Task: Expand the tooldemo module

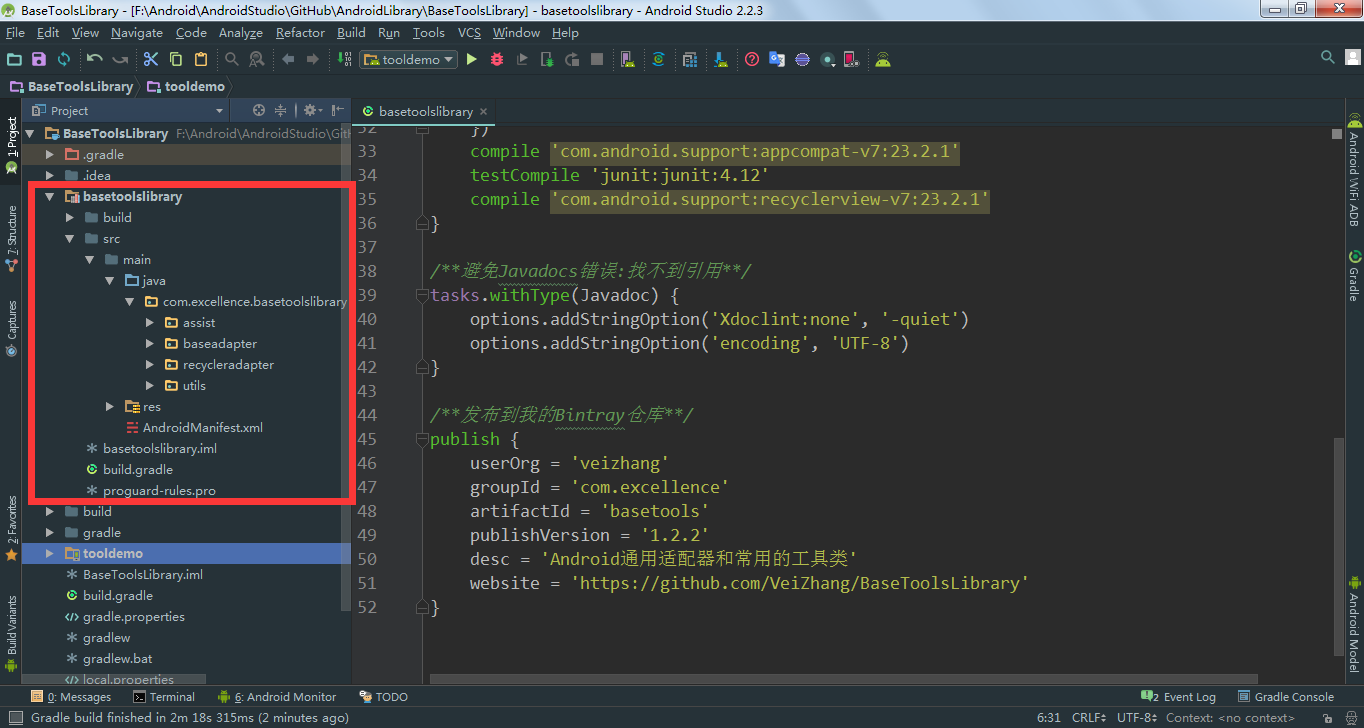Action: 49,554
